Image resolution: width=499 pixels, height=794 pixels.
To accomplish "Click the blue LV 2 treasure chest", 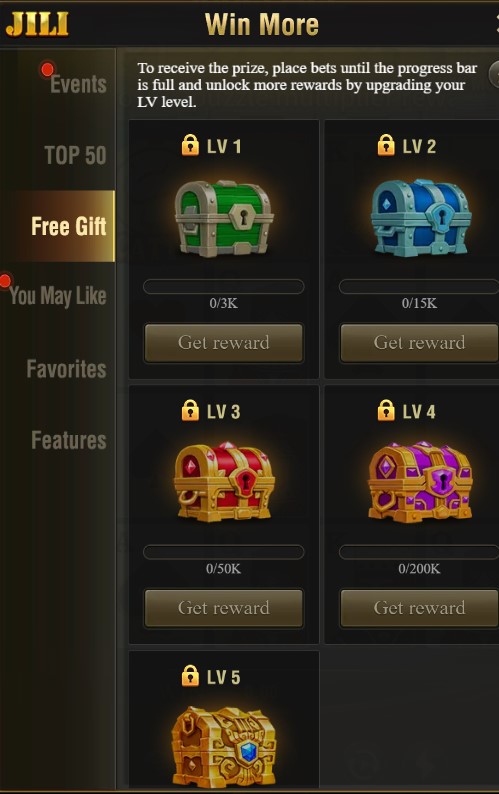I will pyautogui.click(x=420, y=217).
